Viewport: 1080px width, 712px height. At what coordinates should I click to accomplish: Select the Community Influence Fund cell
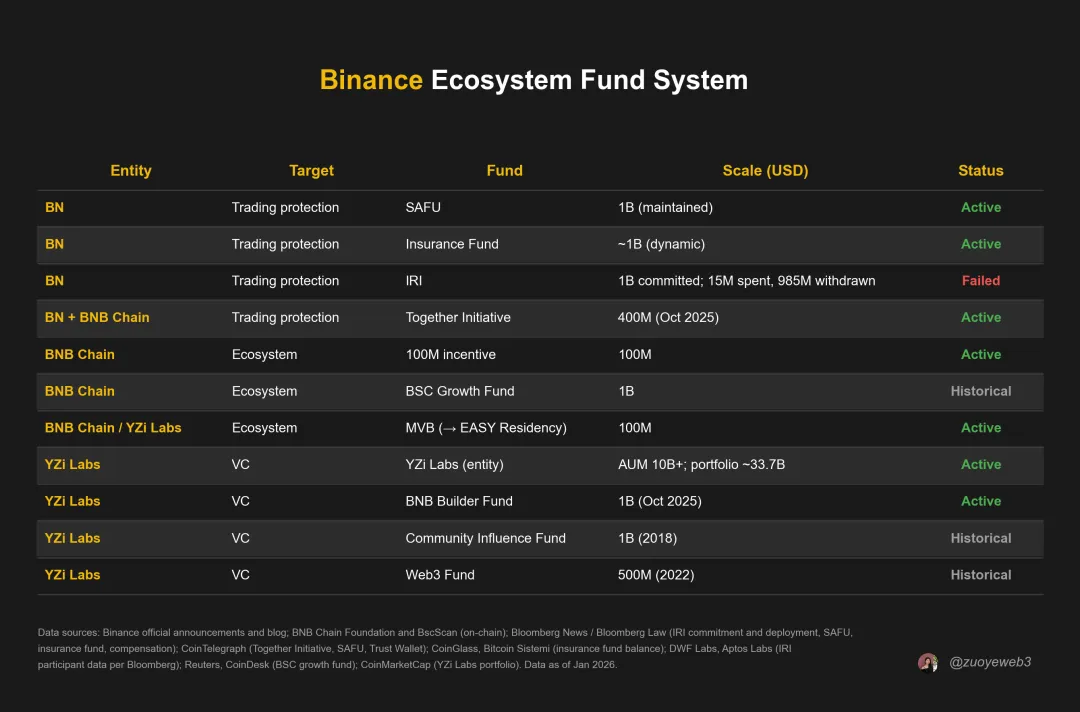485,538
